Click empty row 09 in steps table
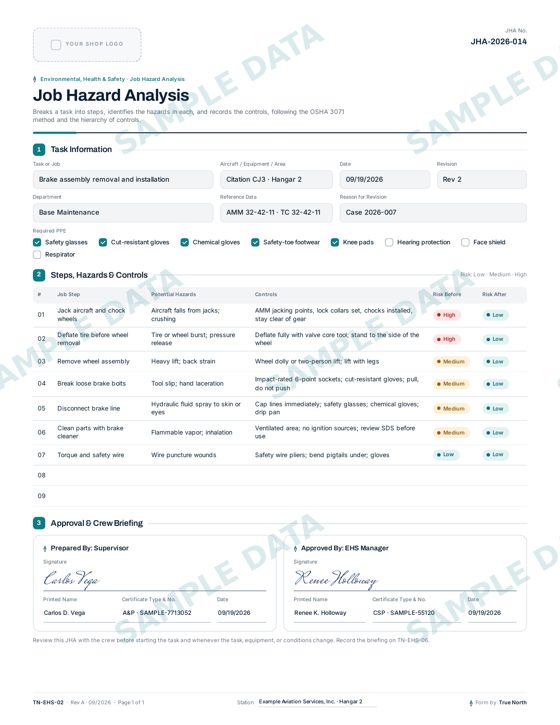 click(280, 496)
